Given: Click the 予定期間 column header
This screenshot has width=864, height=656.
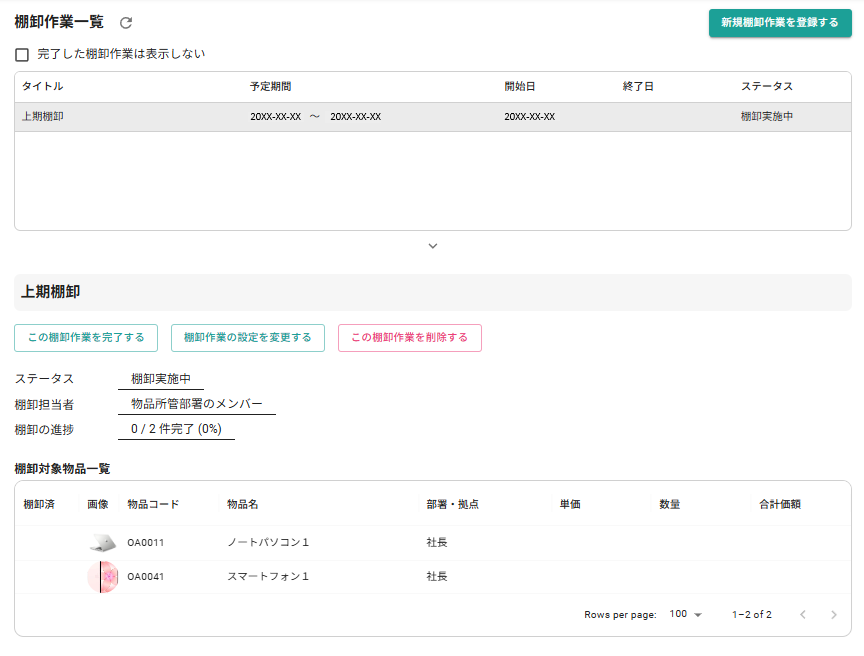Looking at the screenshot, I should 271,86.
